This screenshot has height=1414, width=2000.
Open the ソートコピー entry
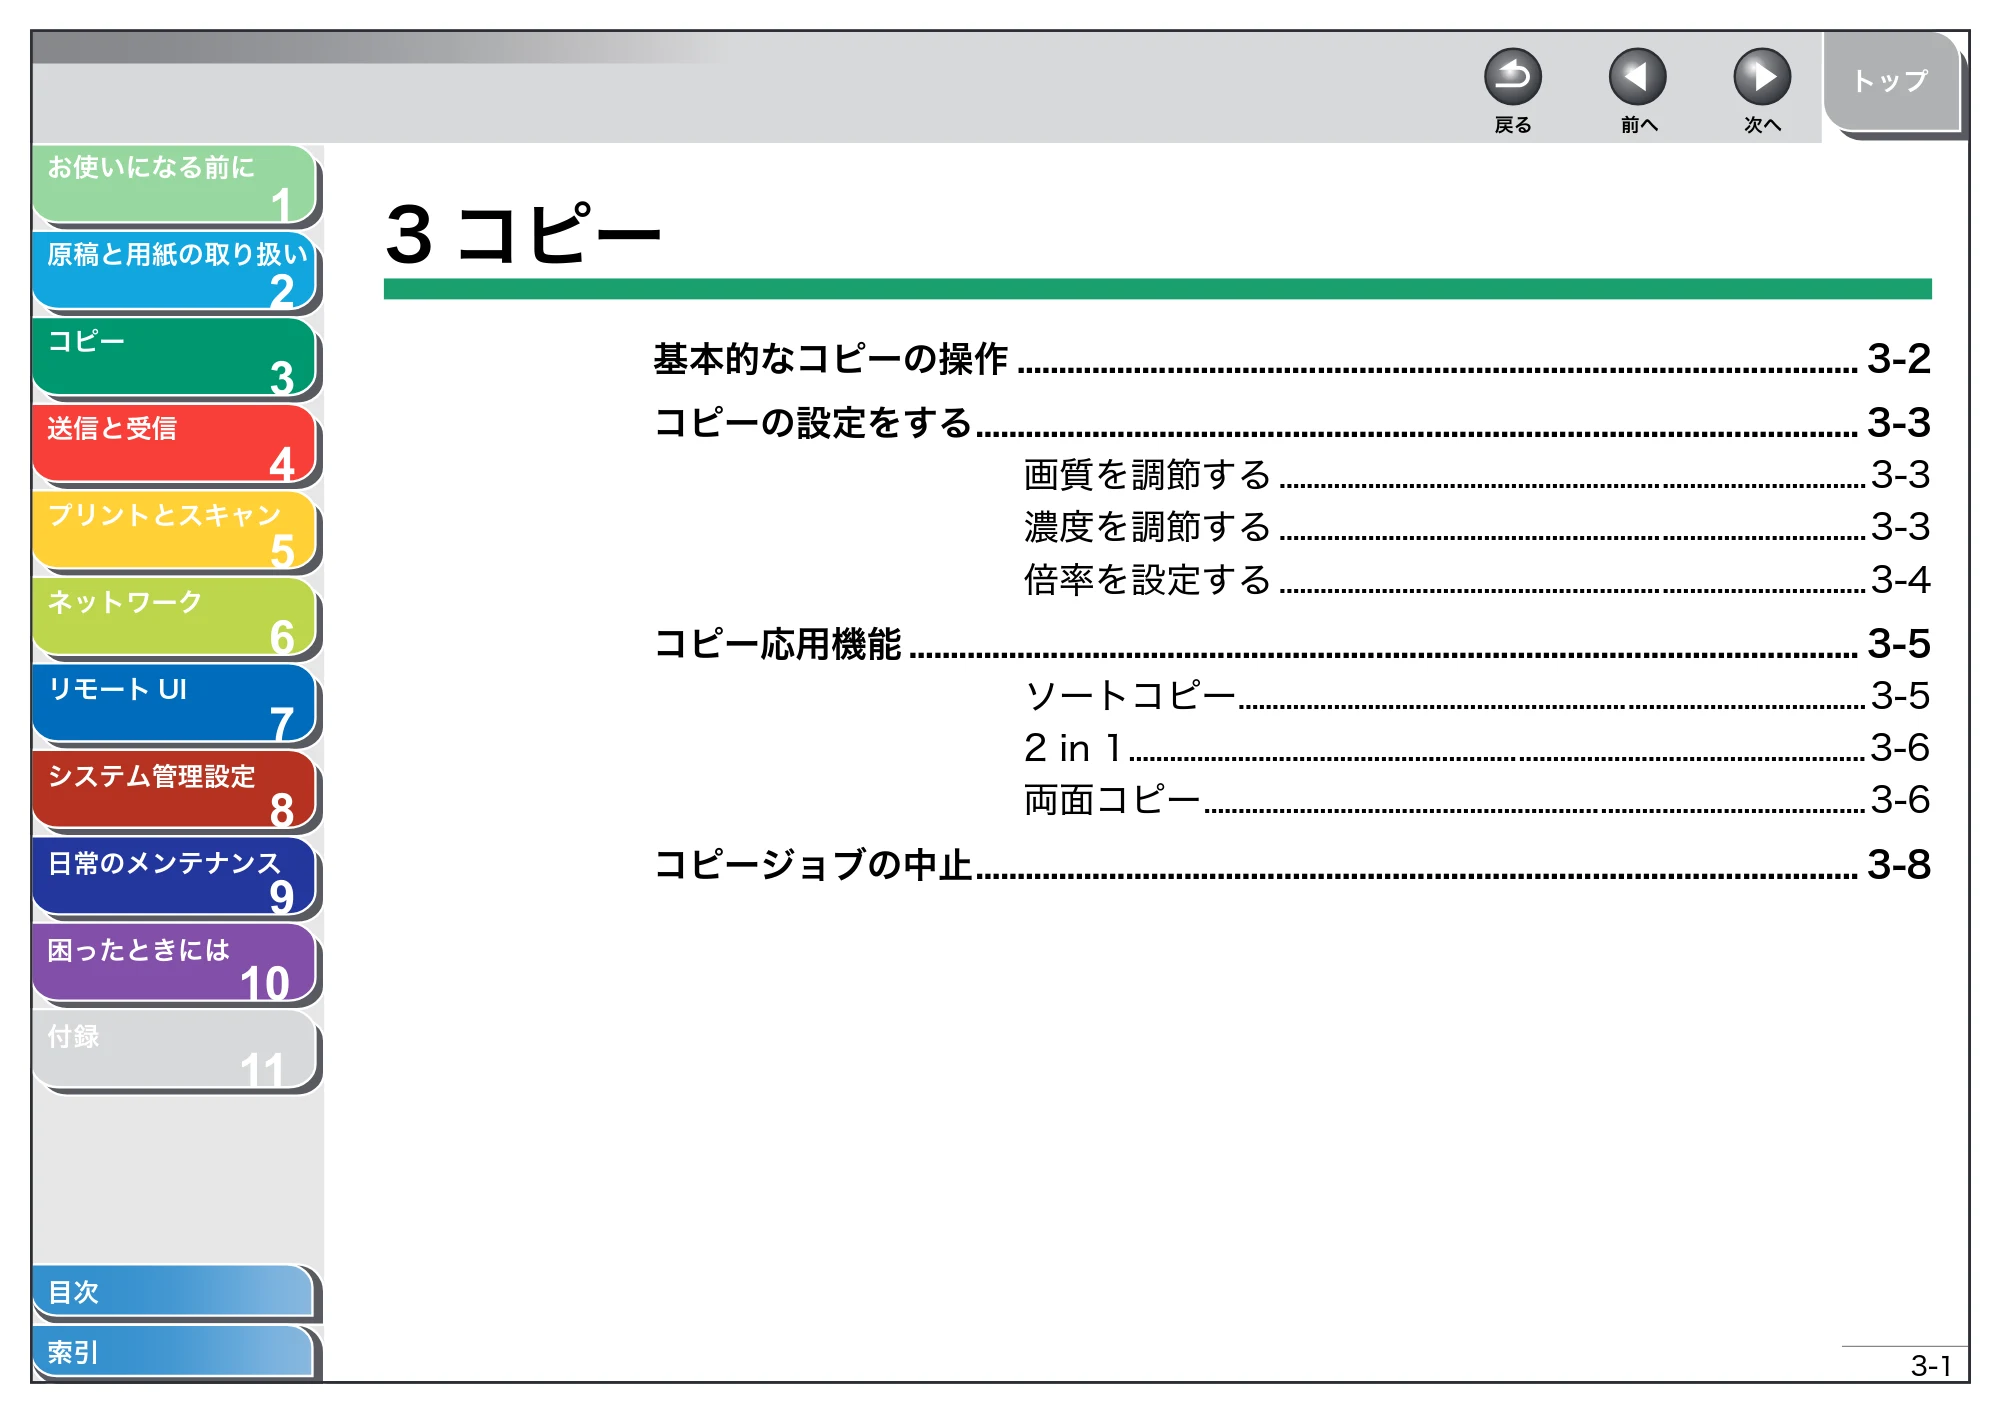(x=1477, y=696)
